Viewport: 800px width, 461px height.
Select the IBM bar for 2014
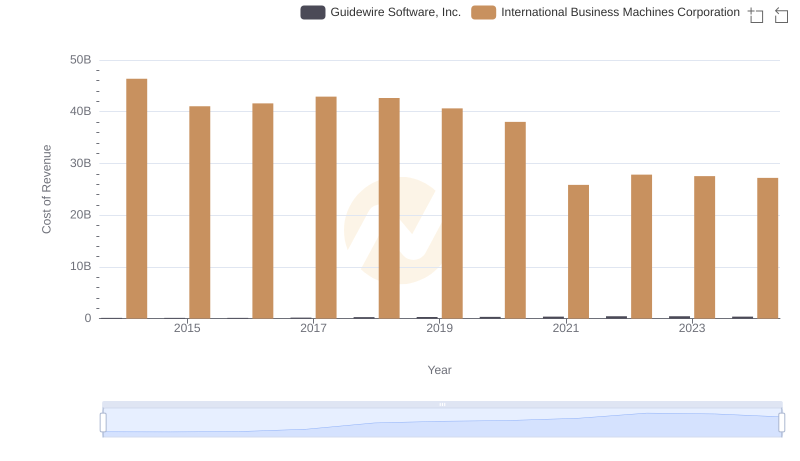(x=137, y=198)
